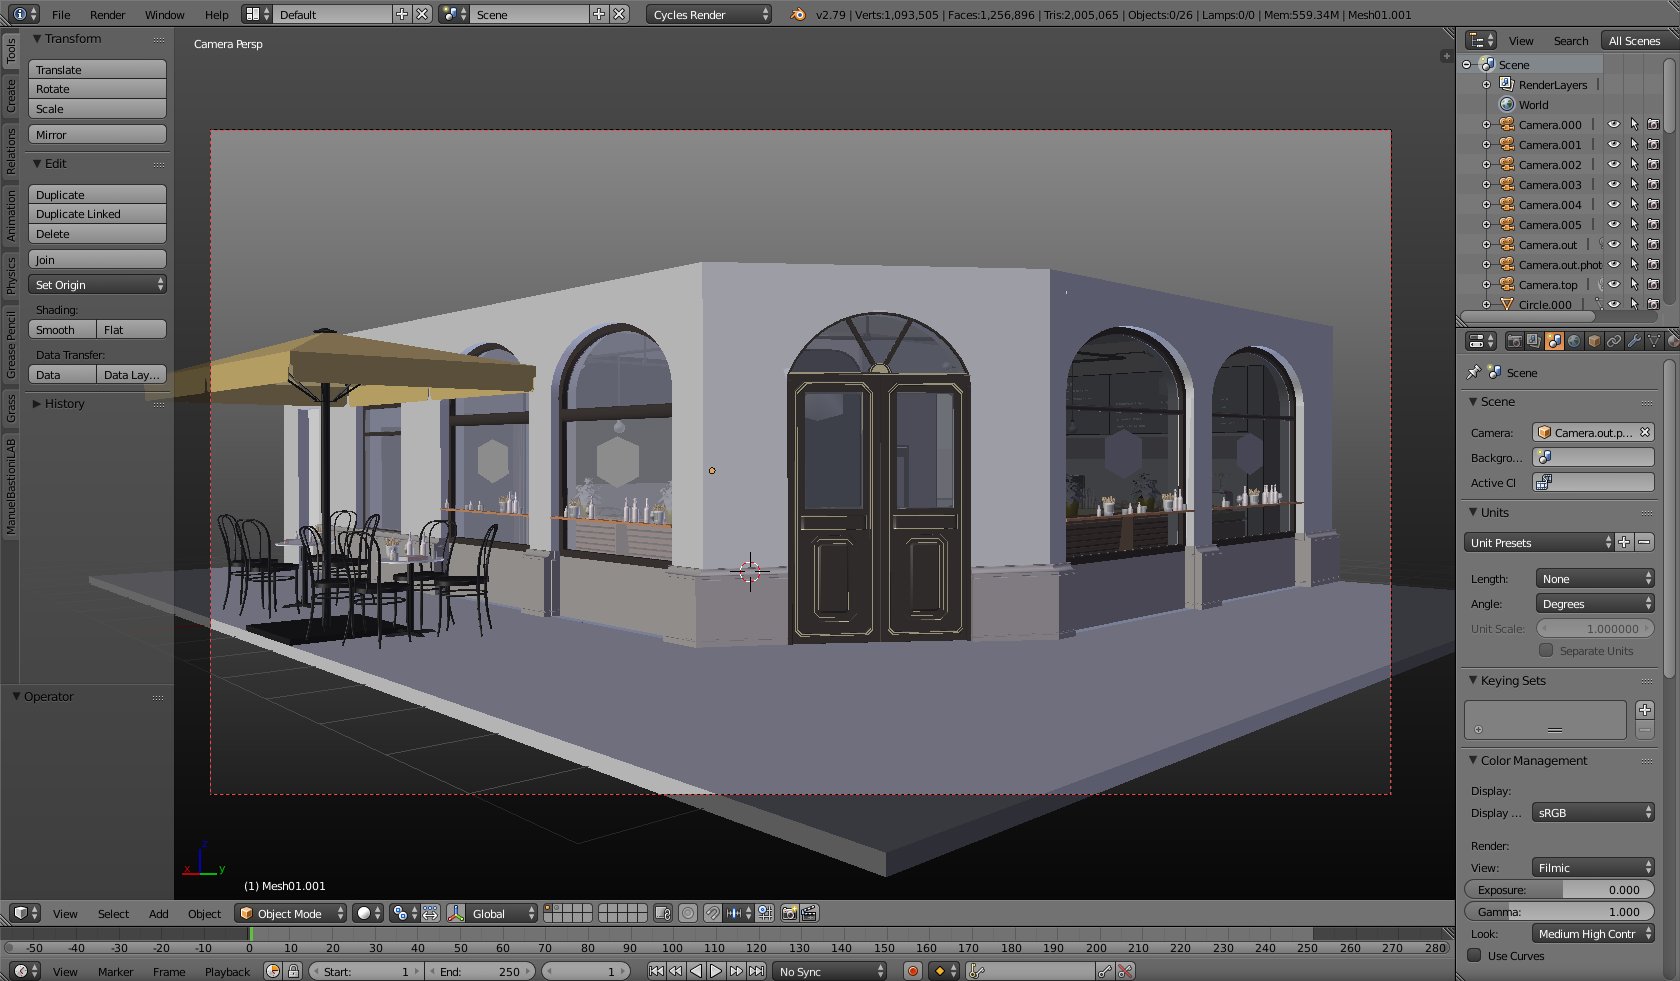Open the Render properties tab camera icon
The width and height of the screenshot is (1680, 981).
coord(1515,341)
